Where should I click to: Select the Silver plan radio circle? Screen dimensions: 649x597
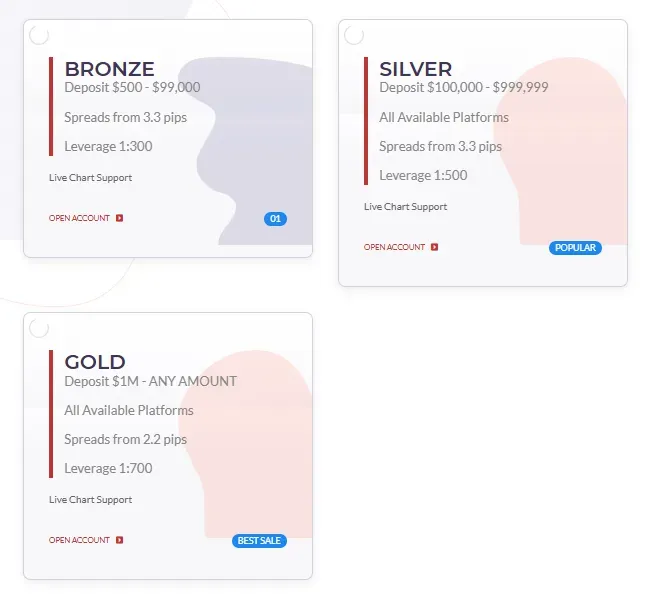point(354,36)
